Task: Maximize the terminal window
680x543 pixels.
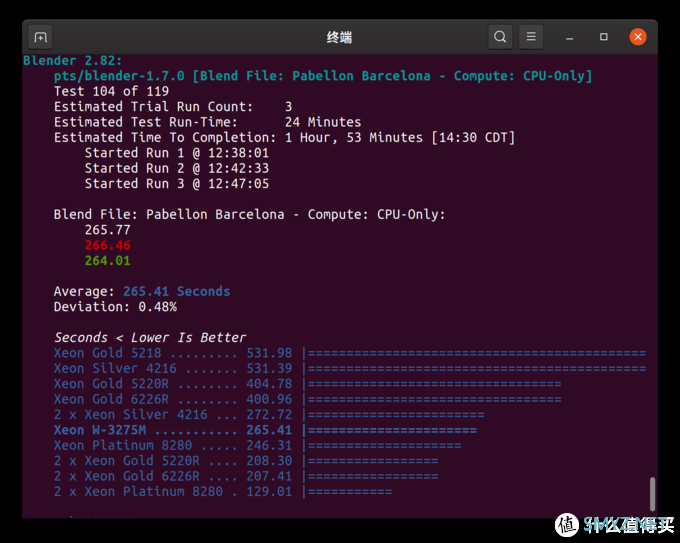Action: pyautogui.click(x=603, y=37)
